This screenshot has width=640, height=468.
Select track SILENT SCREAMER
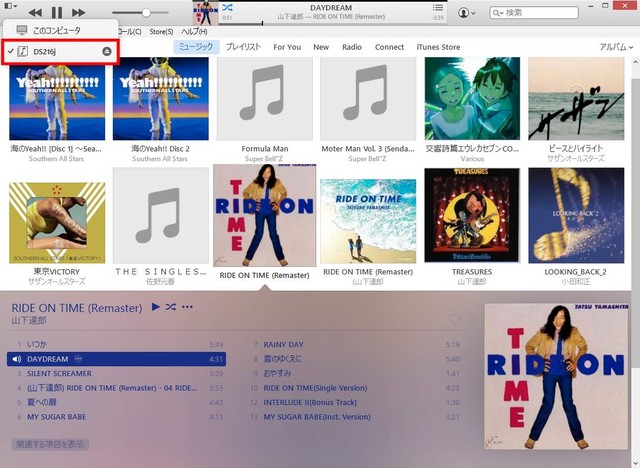[x=116, y=373]
